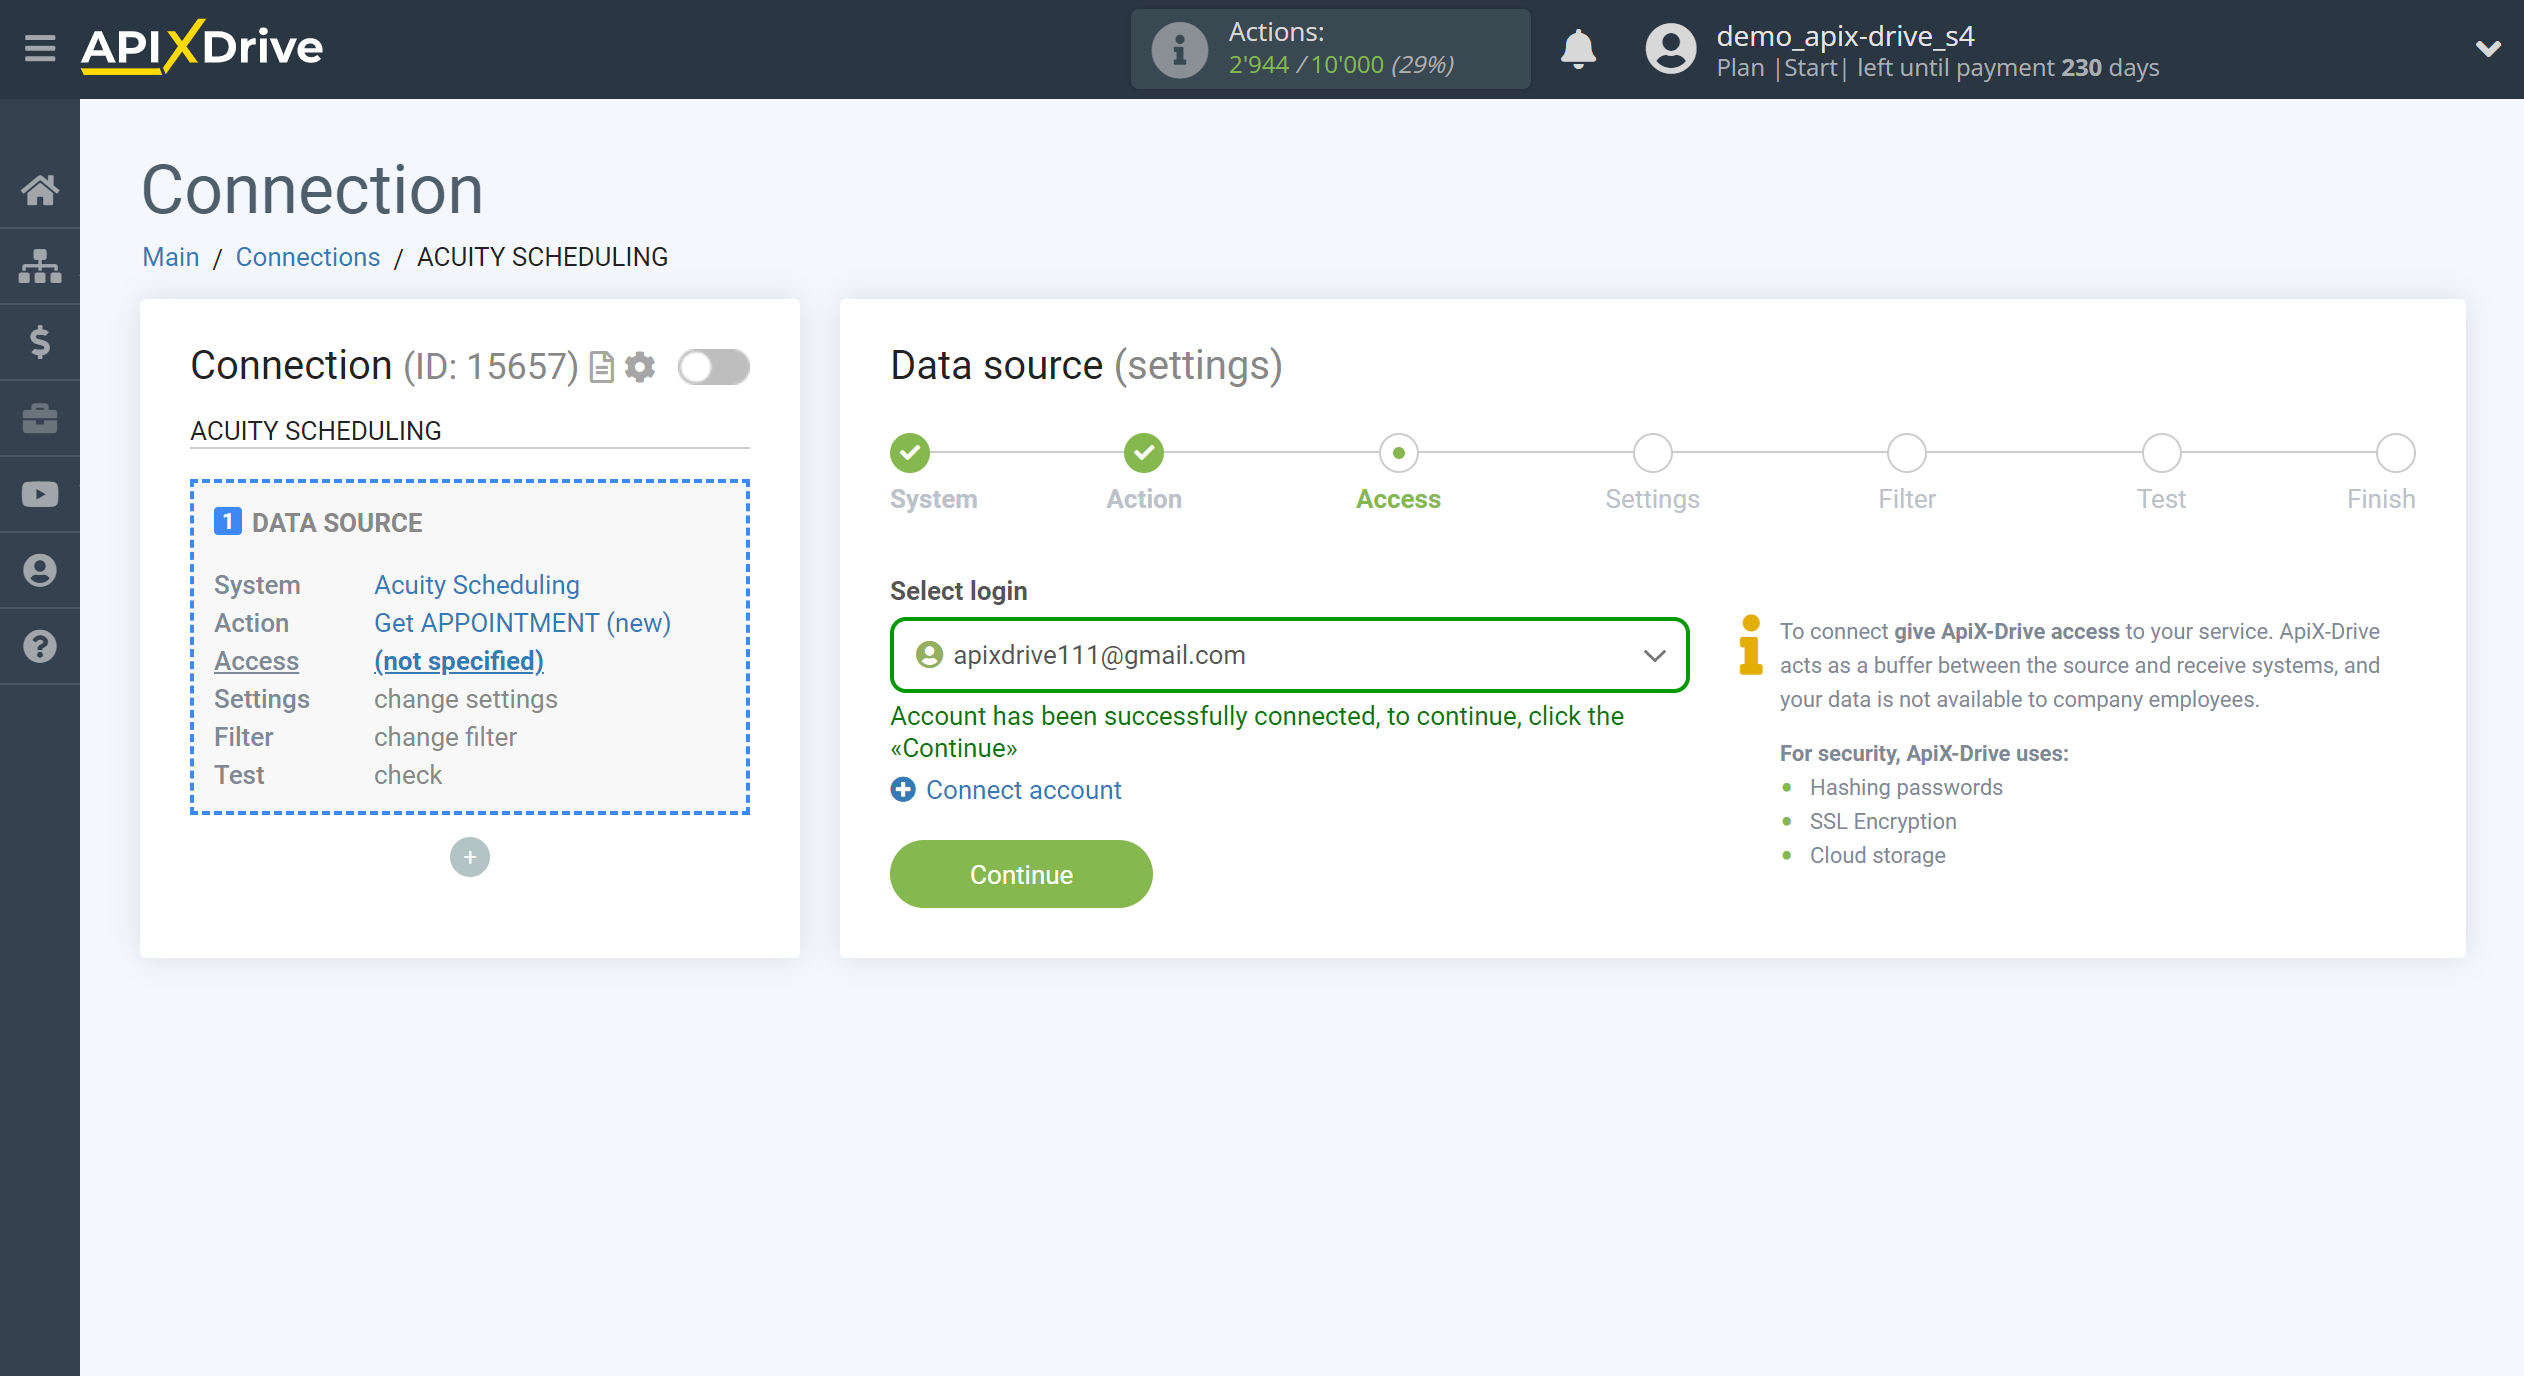Viewport: 2524px width, 1376px height.
Task: Open the hamburger menu
Action: coord(40,47)
